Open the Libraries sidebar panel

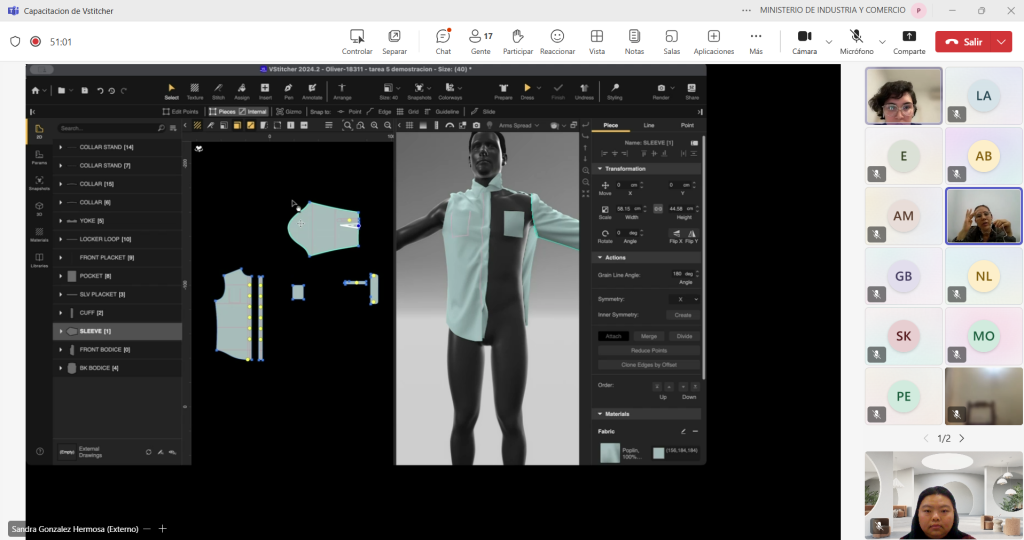tap(39, 261)
